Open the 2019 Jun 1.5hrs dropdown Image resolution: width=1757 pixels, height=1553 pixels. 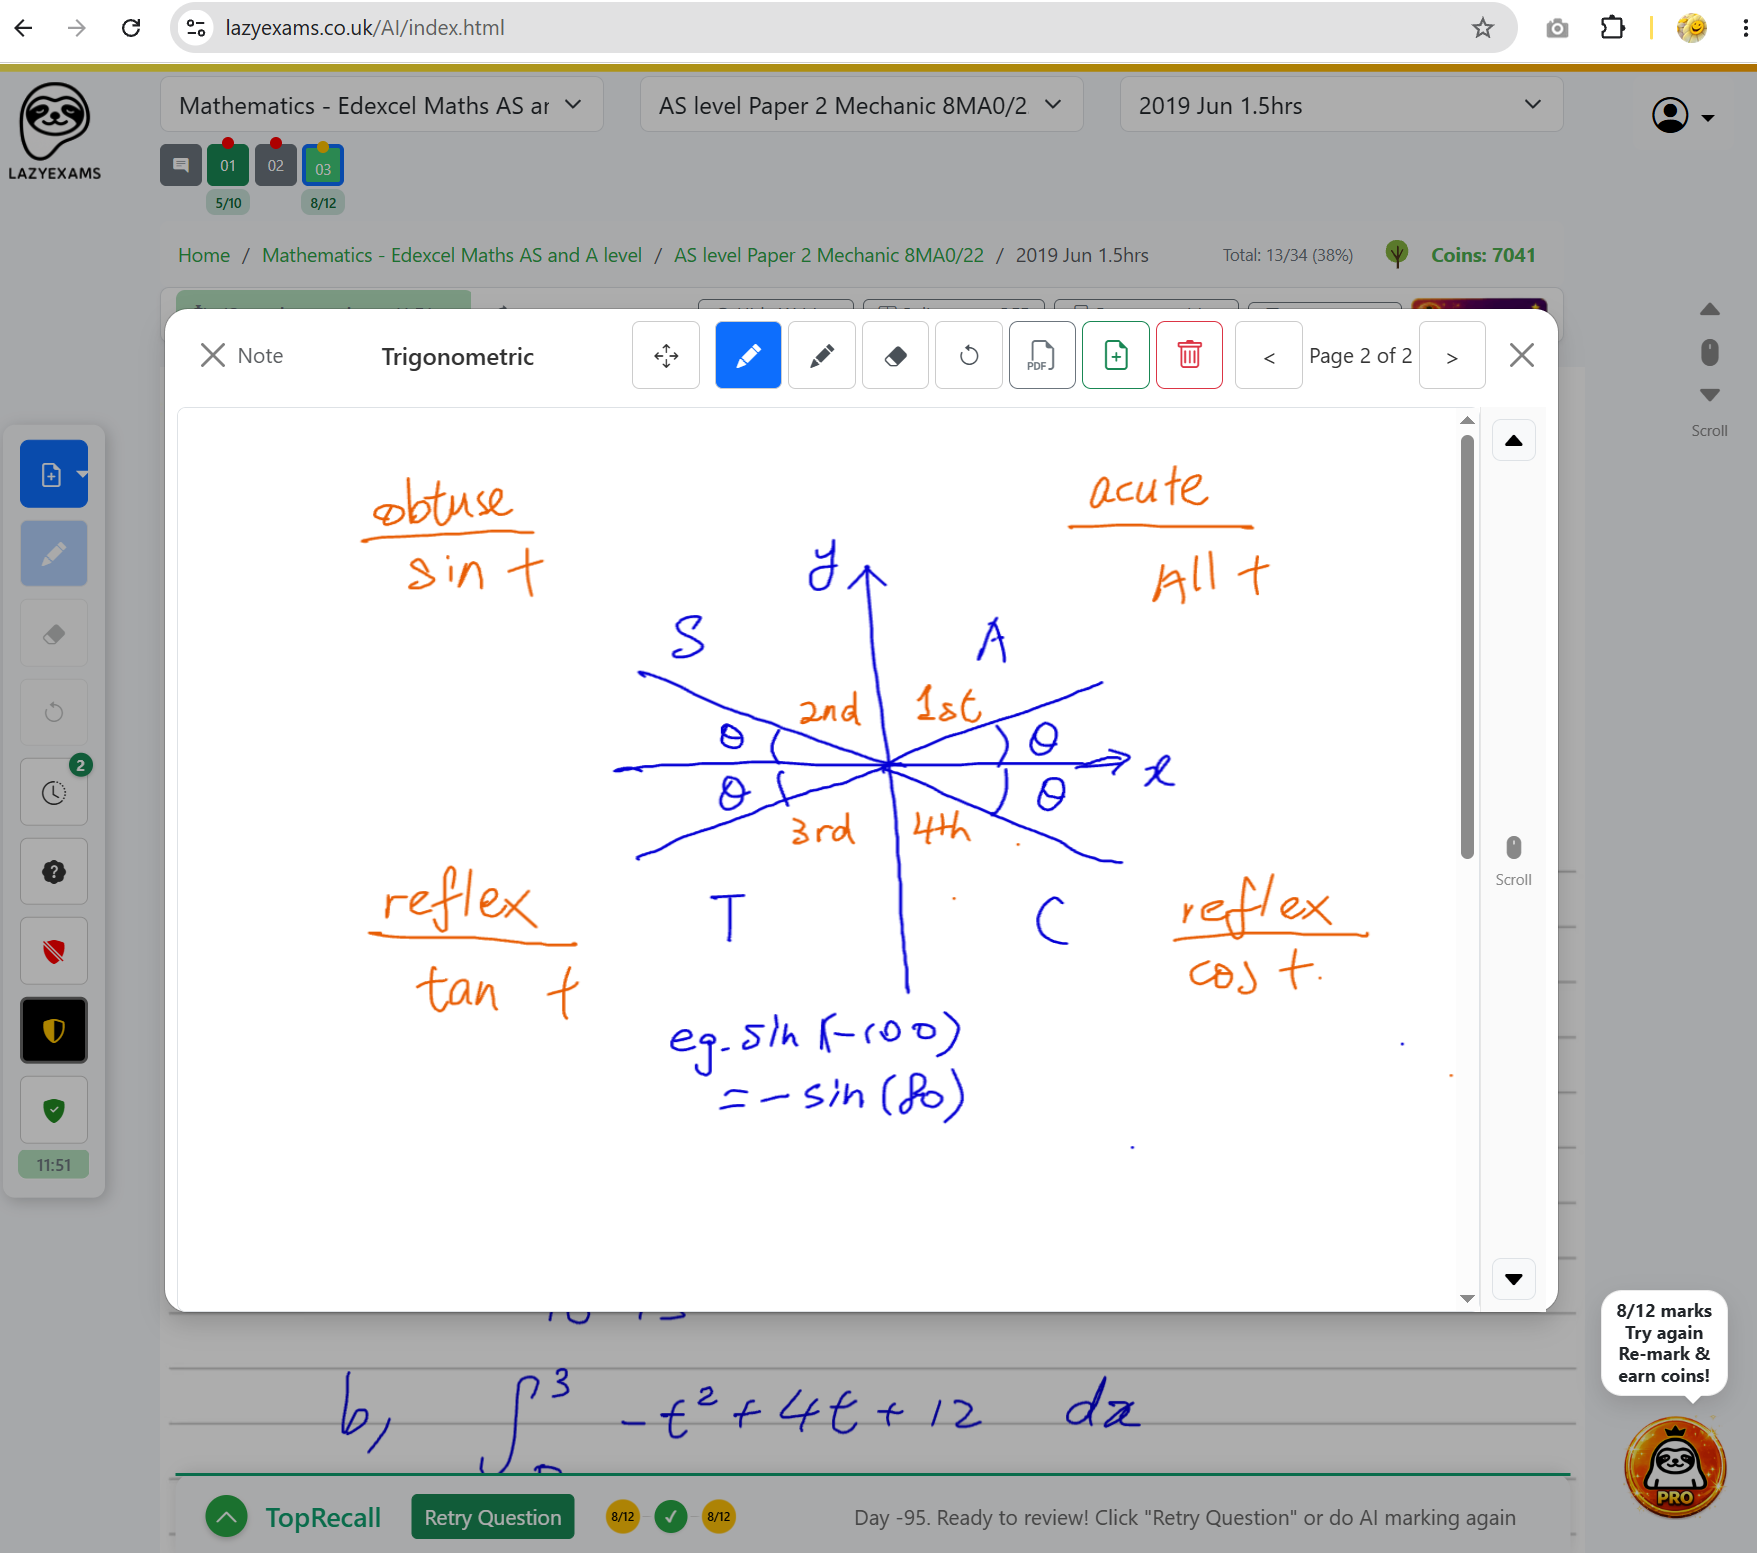1341,105
